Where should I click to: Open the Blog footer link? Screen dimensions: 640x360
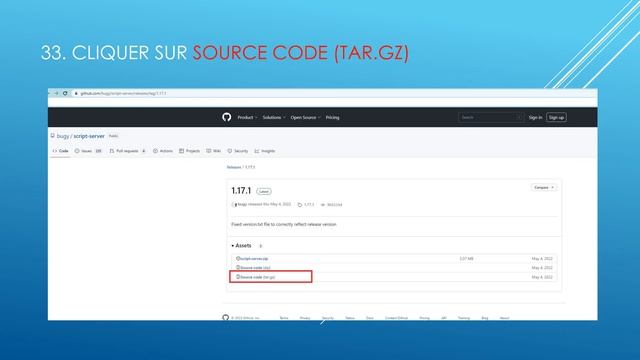(x=484, y=318)
